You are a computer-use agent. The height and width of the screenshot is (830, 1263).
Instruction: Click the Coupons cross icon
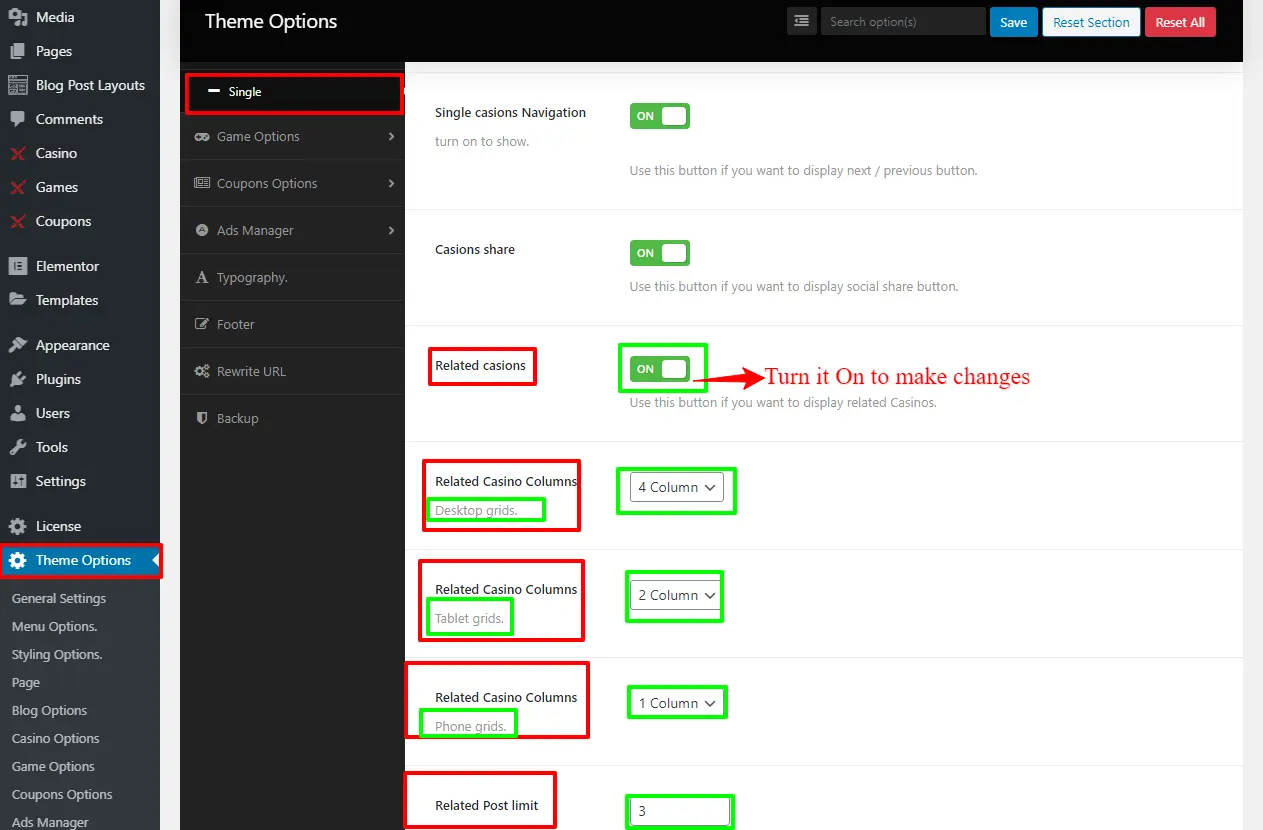18,221
